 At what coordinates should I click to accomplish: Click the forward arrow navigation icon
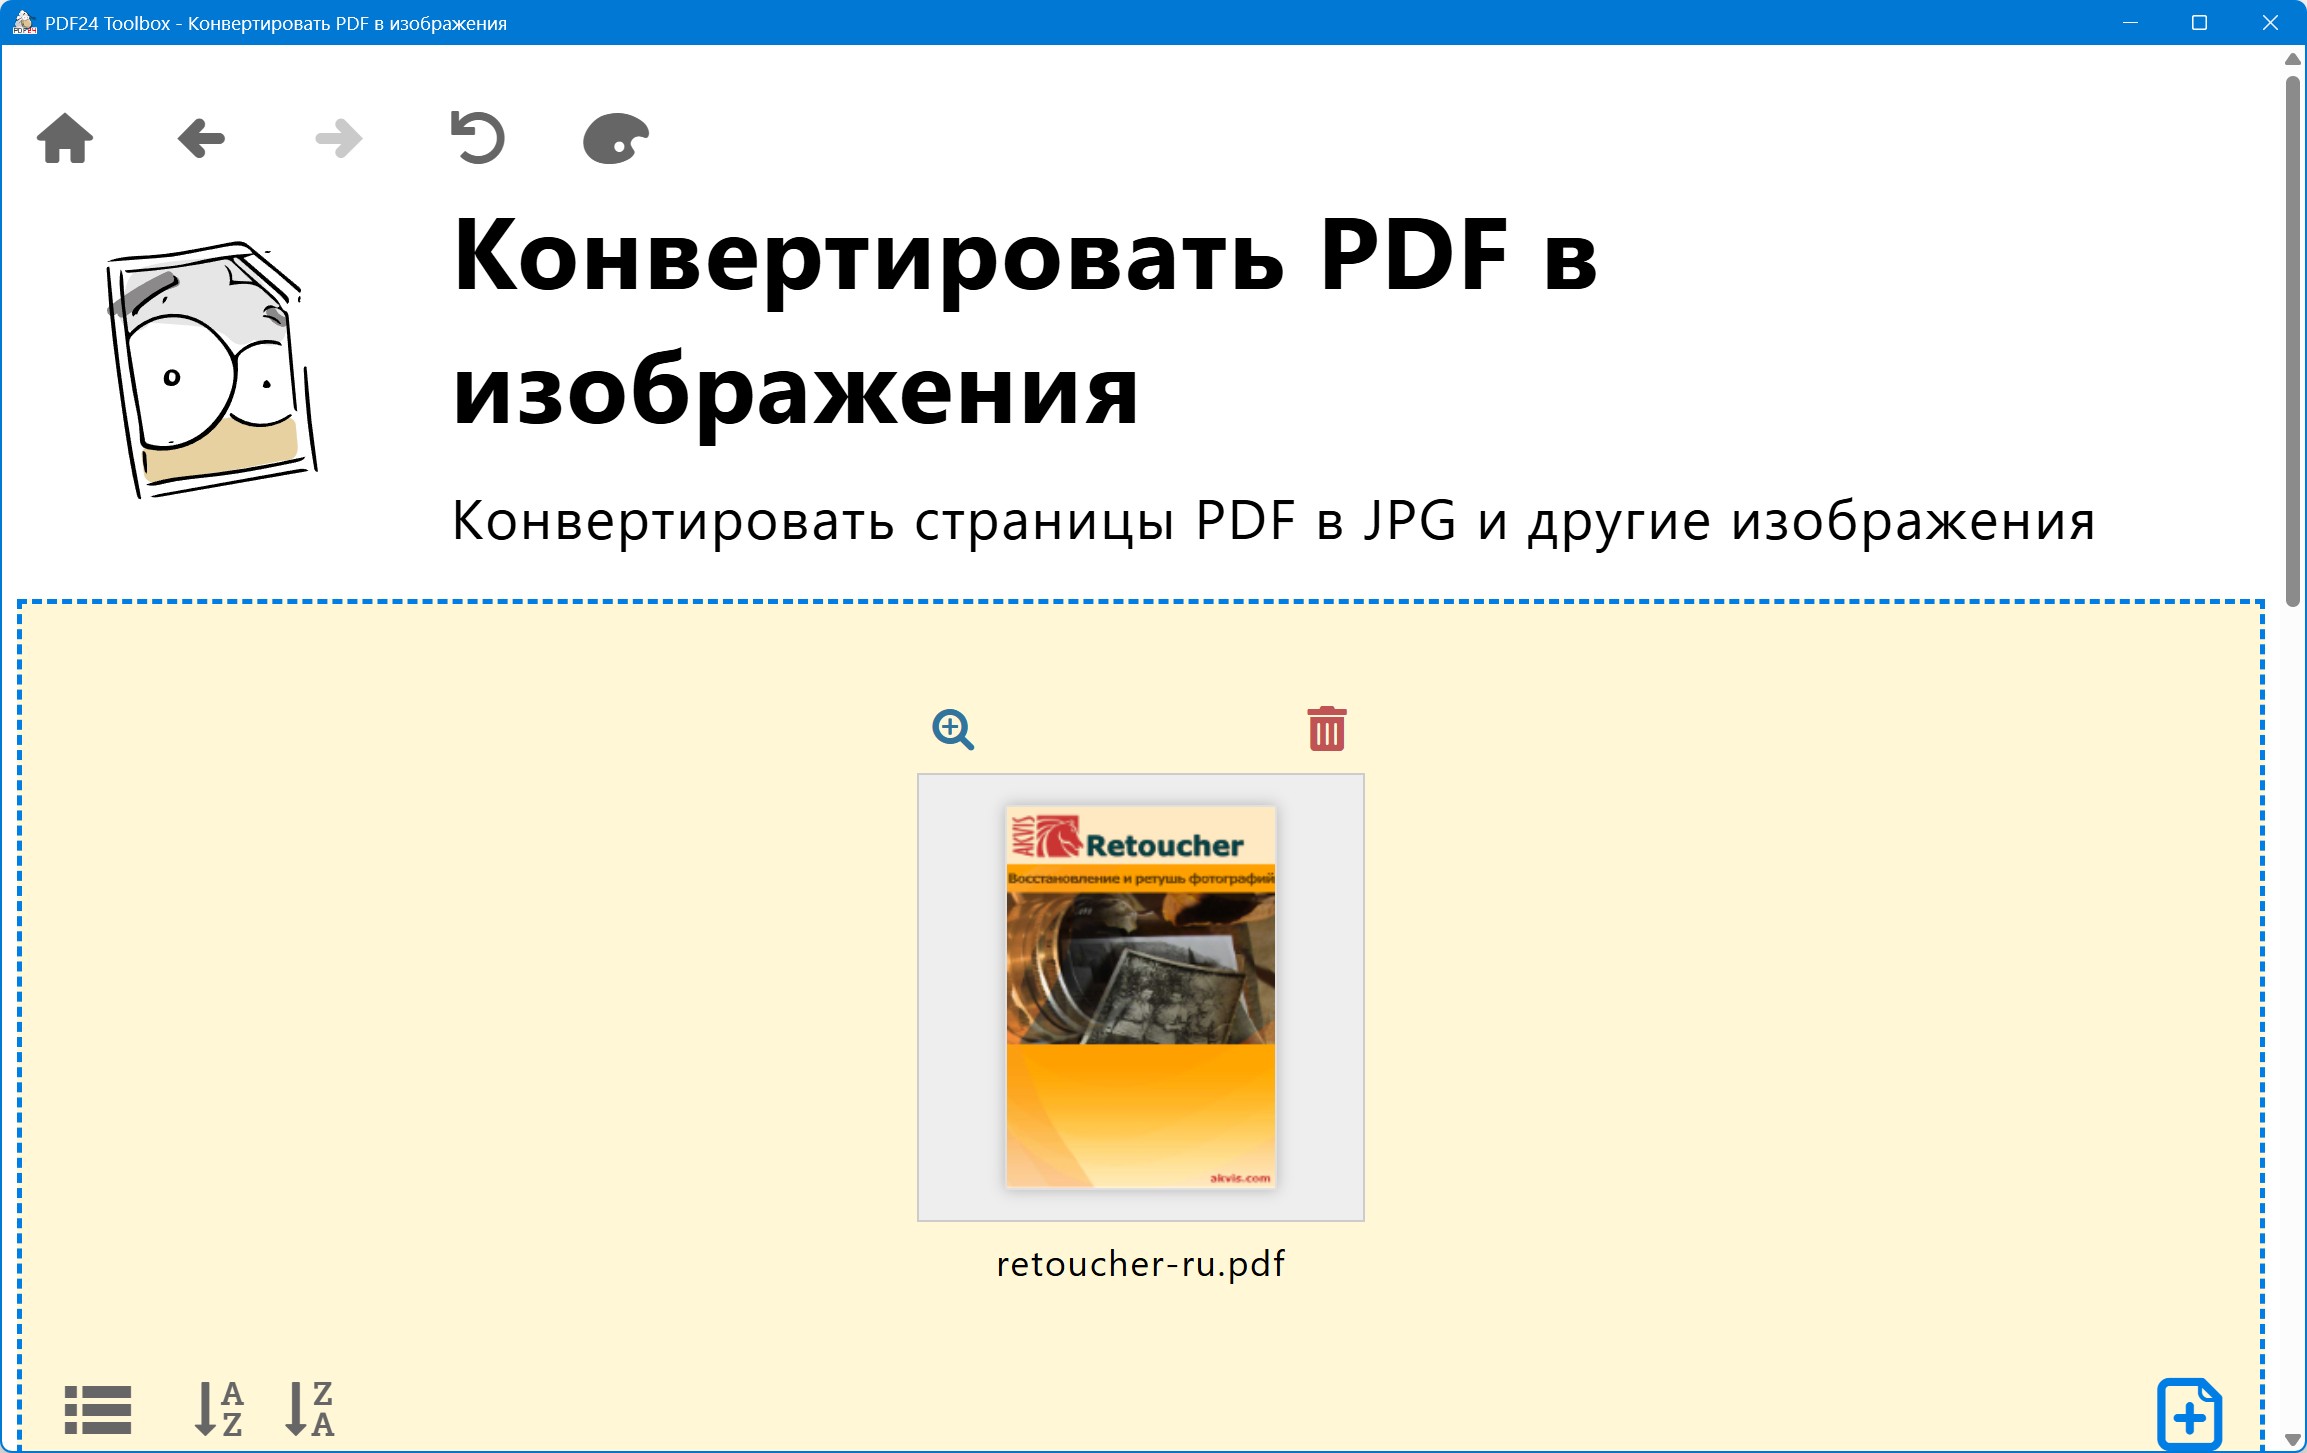coord(338,138)
